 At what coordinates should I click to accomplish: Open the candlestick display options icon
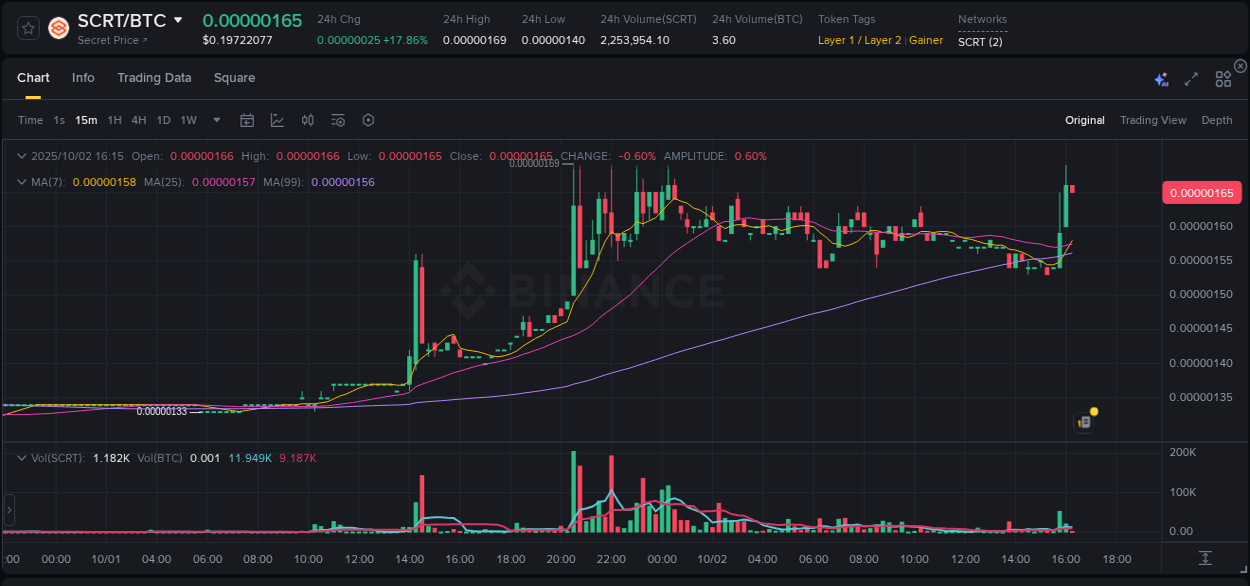[x=308, y=120]
